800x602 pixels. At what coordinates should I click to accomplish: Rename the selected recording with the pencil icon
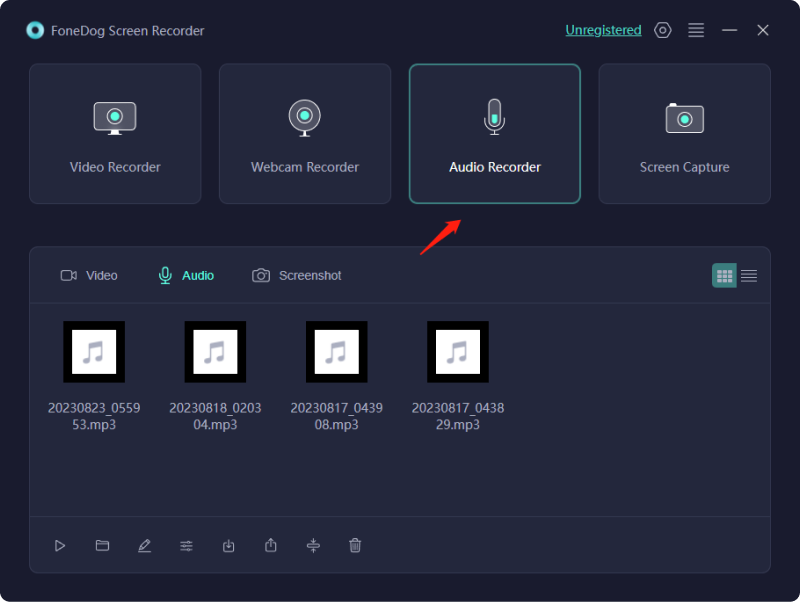[144, 546]
